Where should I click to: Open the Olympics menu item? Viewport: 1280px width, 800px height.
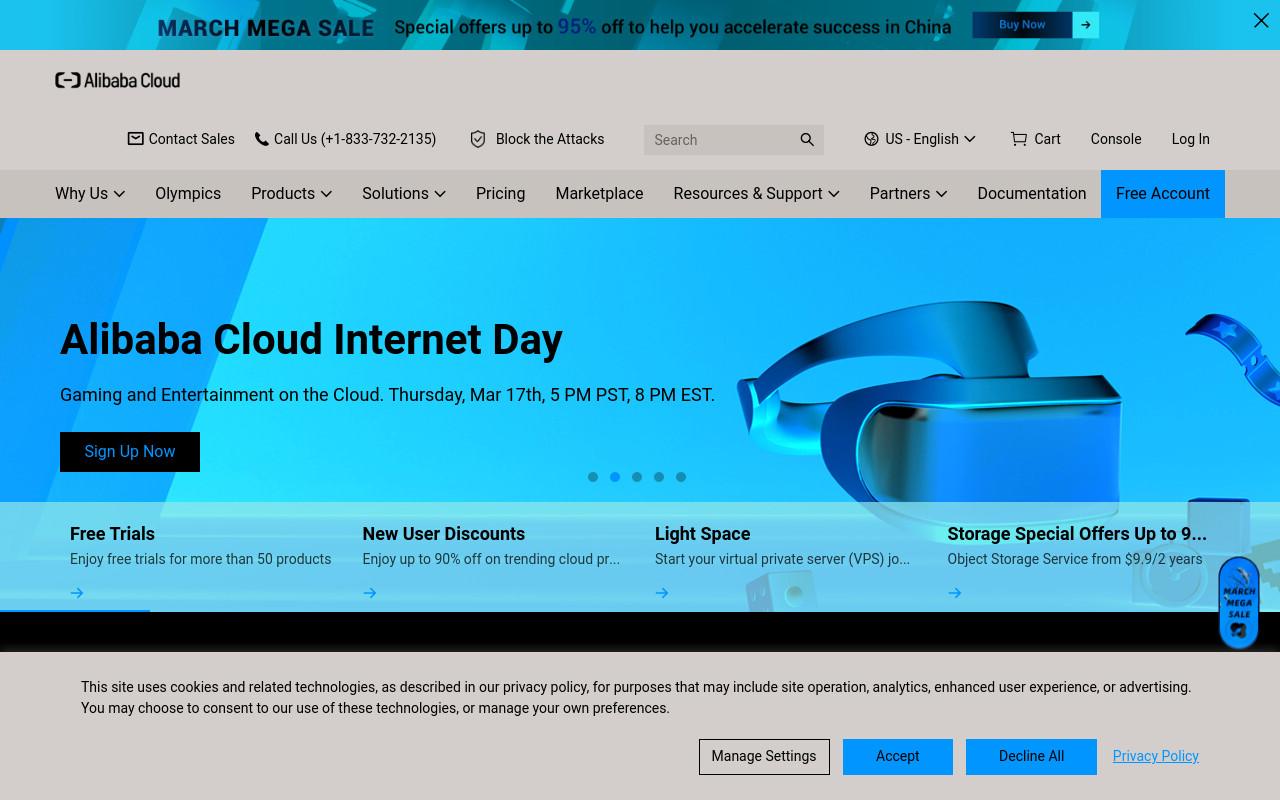tap(188, 194)
